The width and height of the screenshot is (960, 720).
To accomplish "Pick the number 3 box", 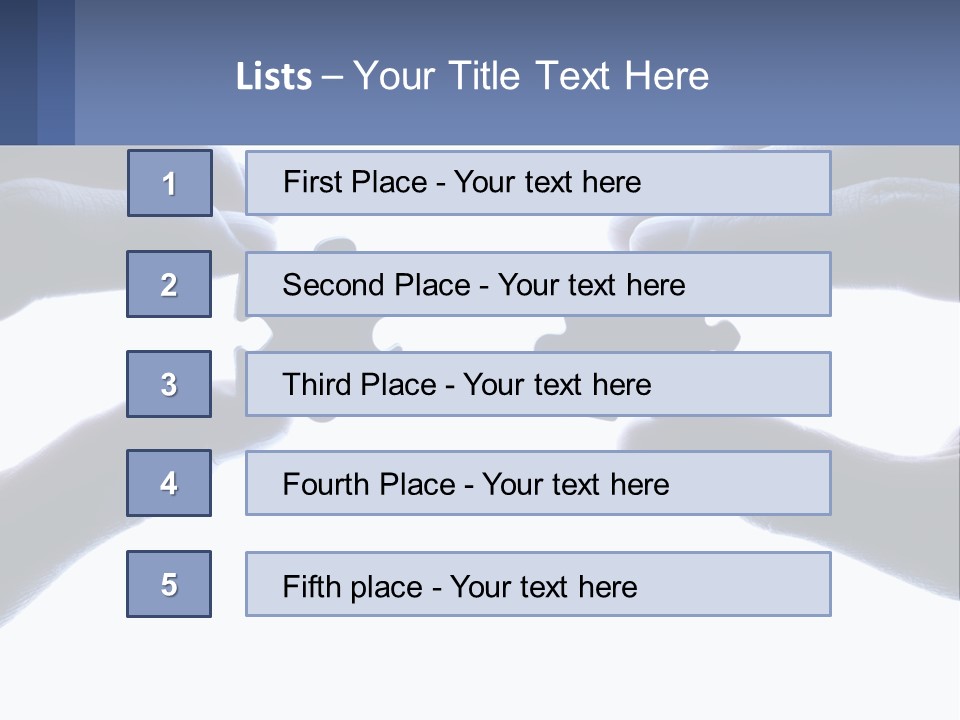I will pyautogui.click(x=169, y=384).
